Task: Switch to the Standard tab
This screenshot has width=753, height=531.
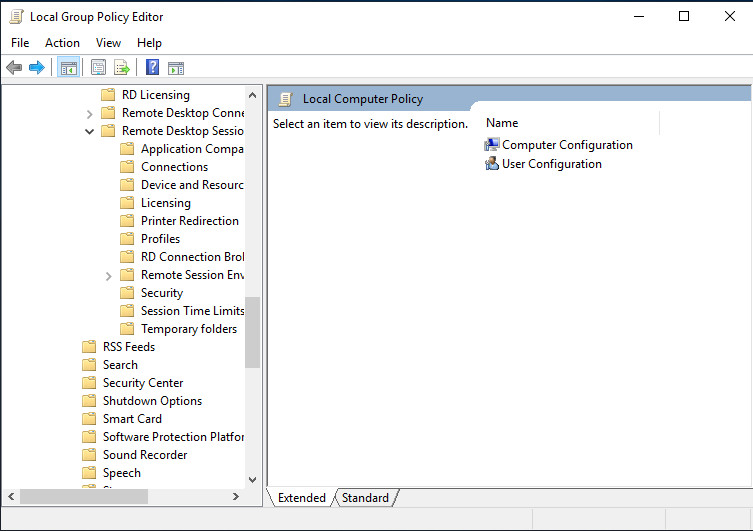Action: tap(365, 498)
